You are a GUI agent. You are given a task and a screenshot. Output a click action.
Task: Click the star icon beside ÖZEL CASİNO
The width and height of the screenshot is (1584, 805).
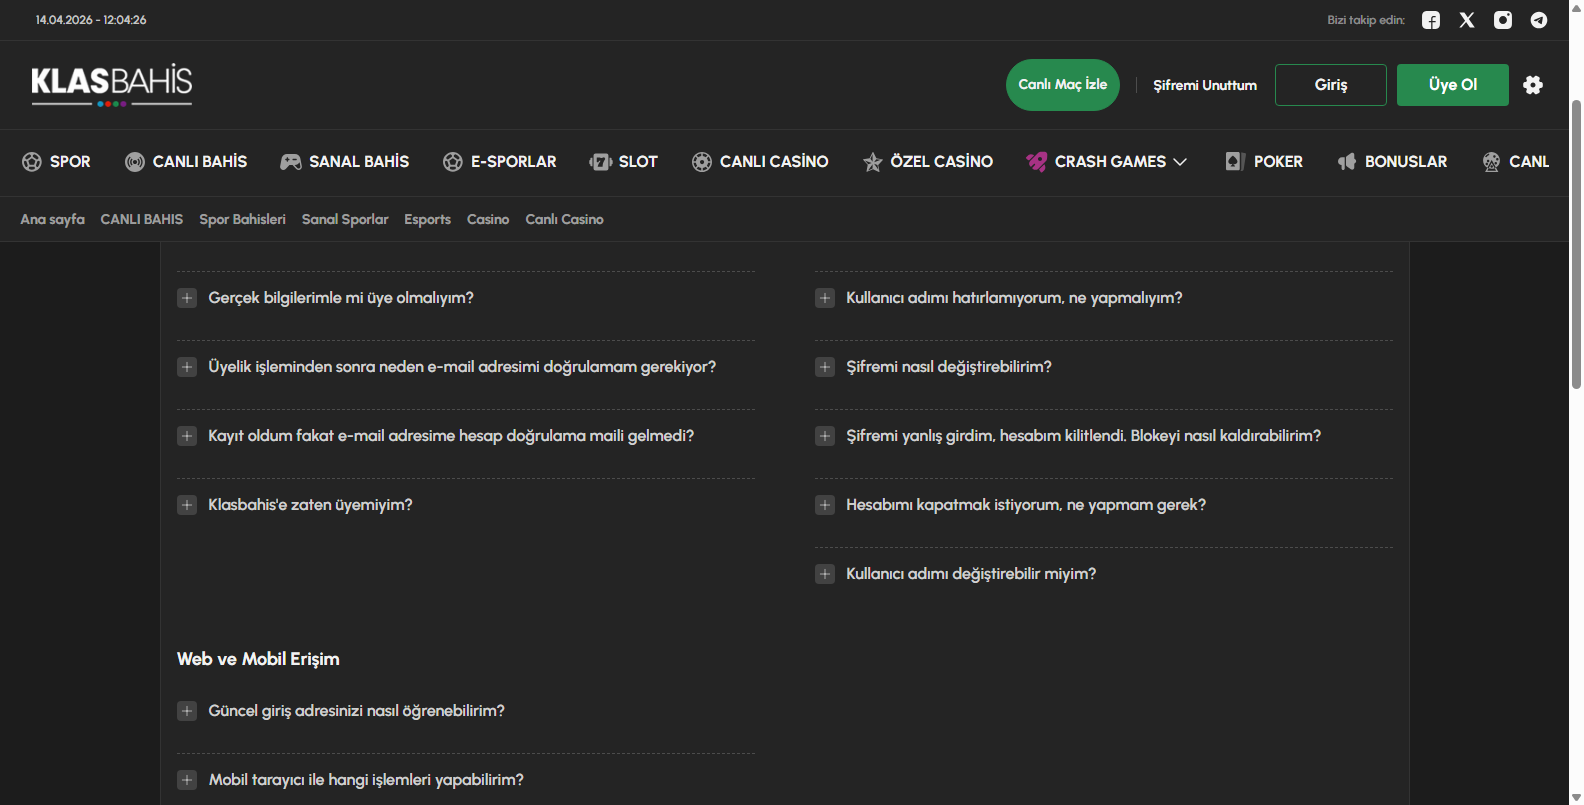tap(872, 162)
